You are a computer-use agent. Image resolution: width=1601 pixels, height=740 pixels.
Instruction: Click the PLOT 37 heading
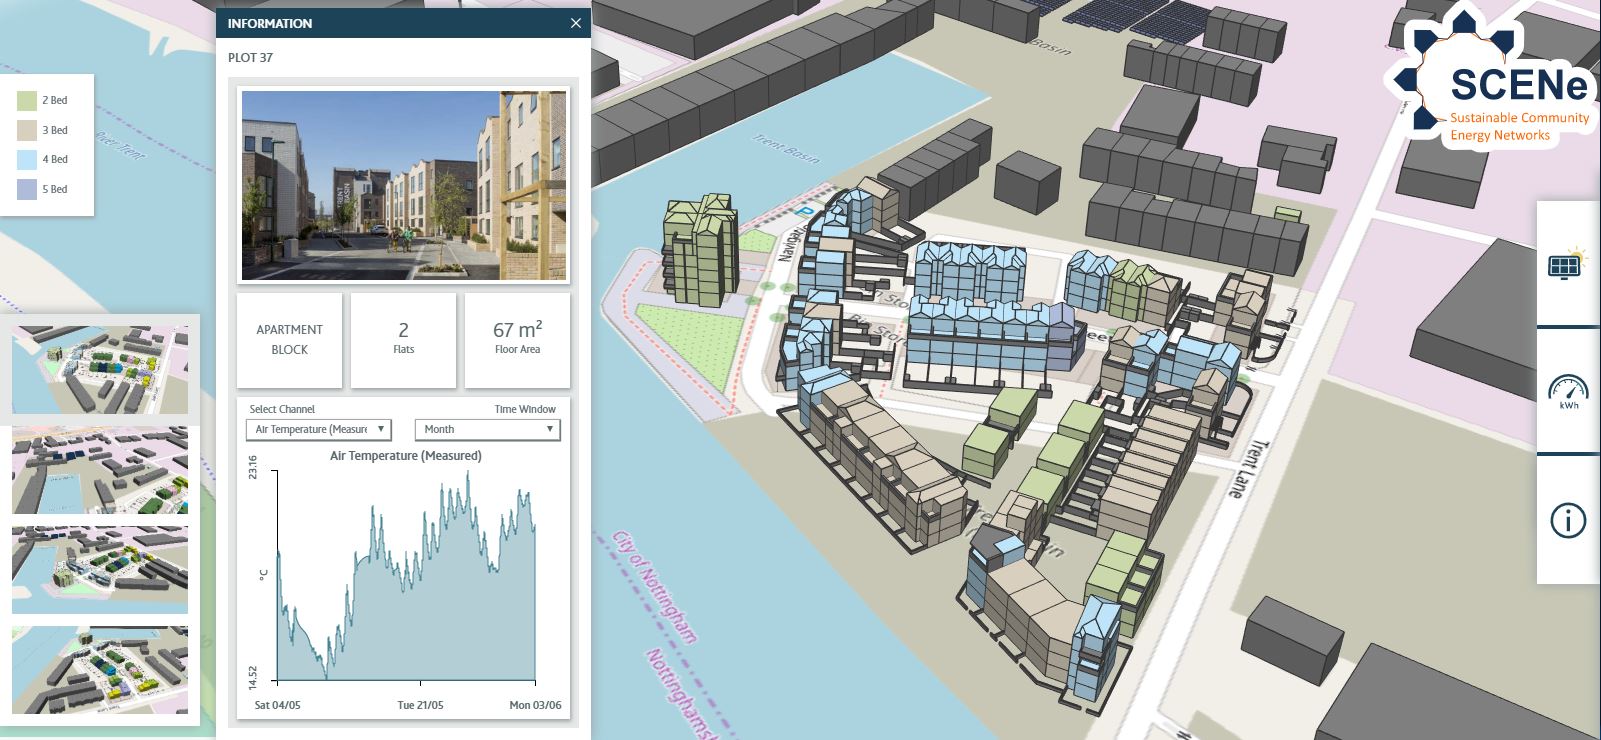coord(250,57)
